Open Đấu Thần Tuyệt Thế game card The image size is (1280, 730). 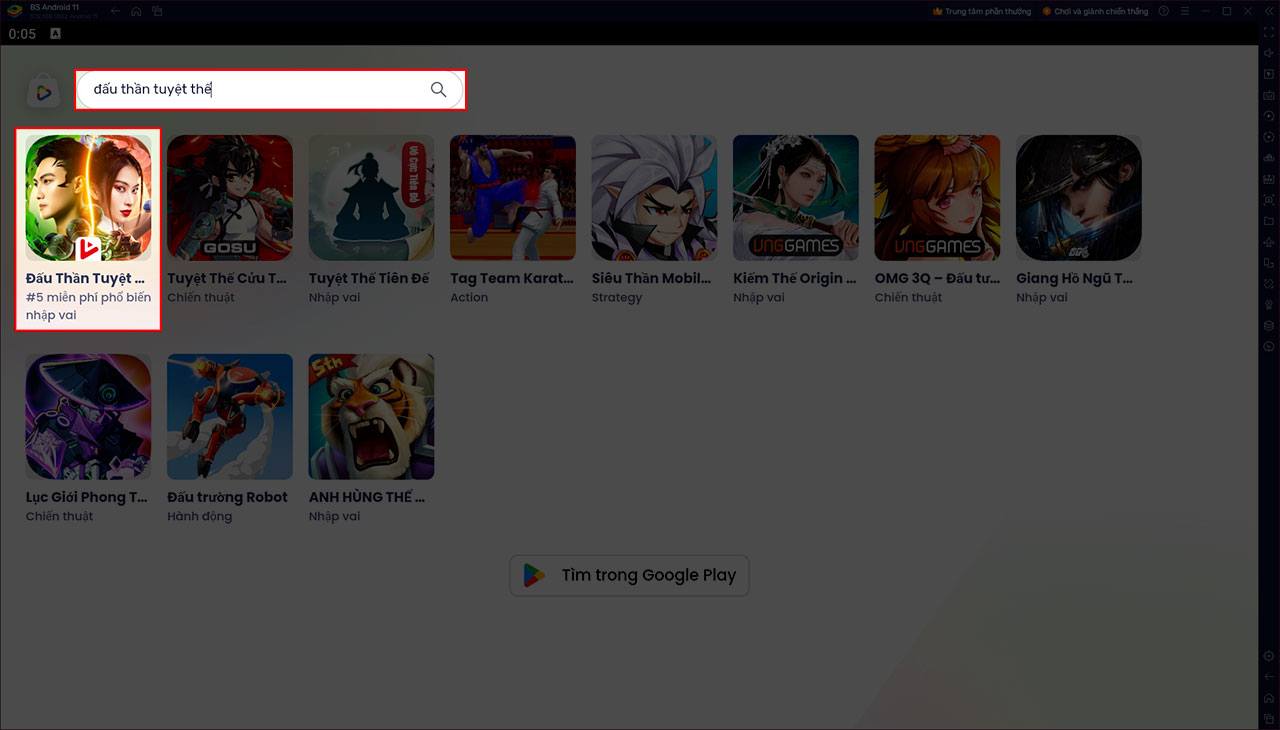[x=88, y=229]
